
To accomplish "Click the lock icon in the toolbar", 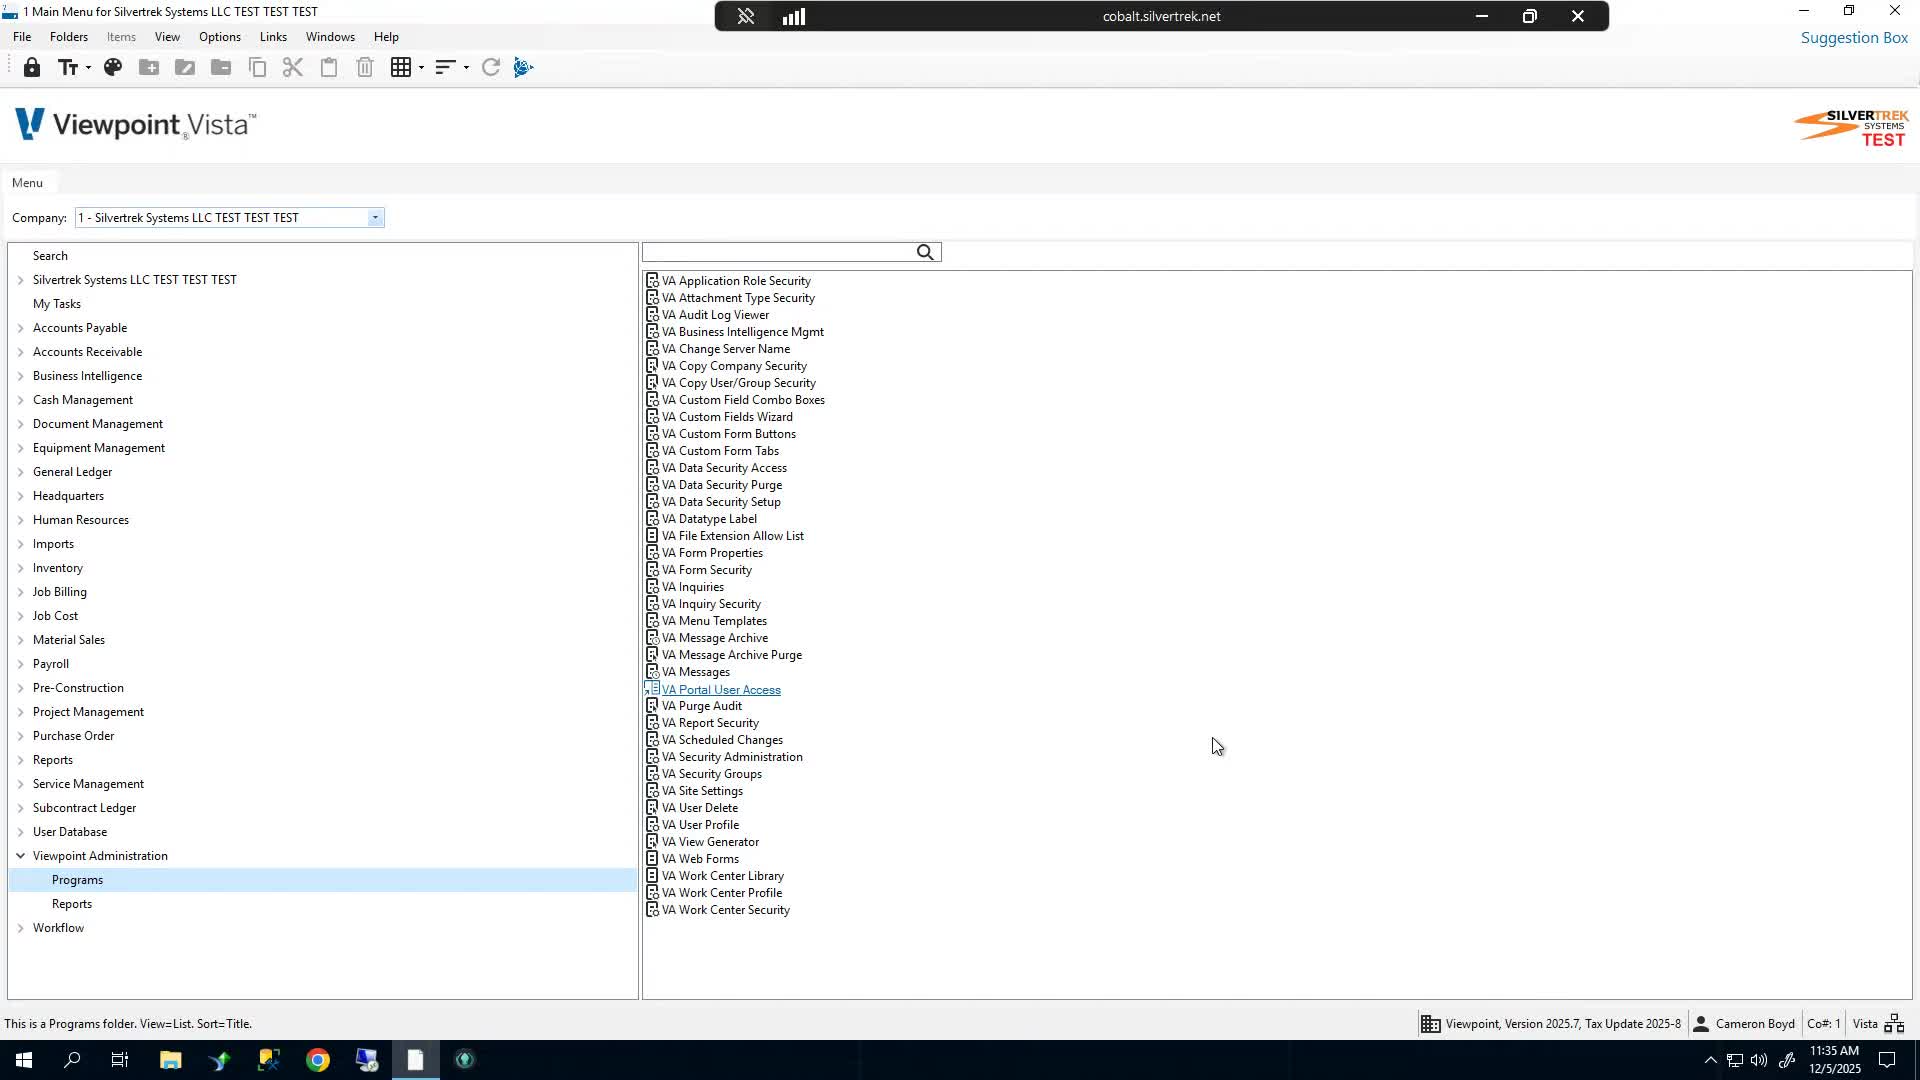I will pyautogui.click(x=32, y=68).
